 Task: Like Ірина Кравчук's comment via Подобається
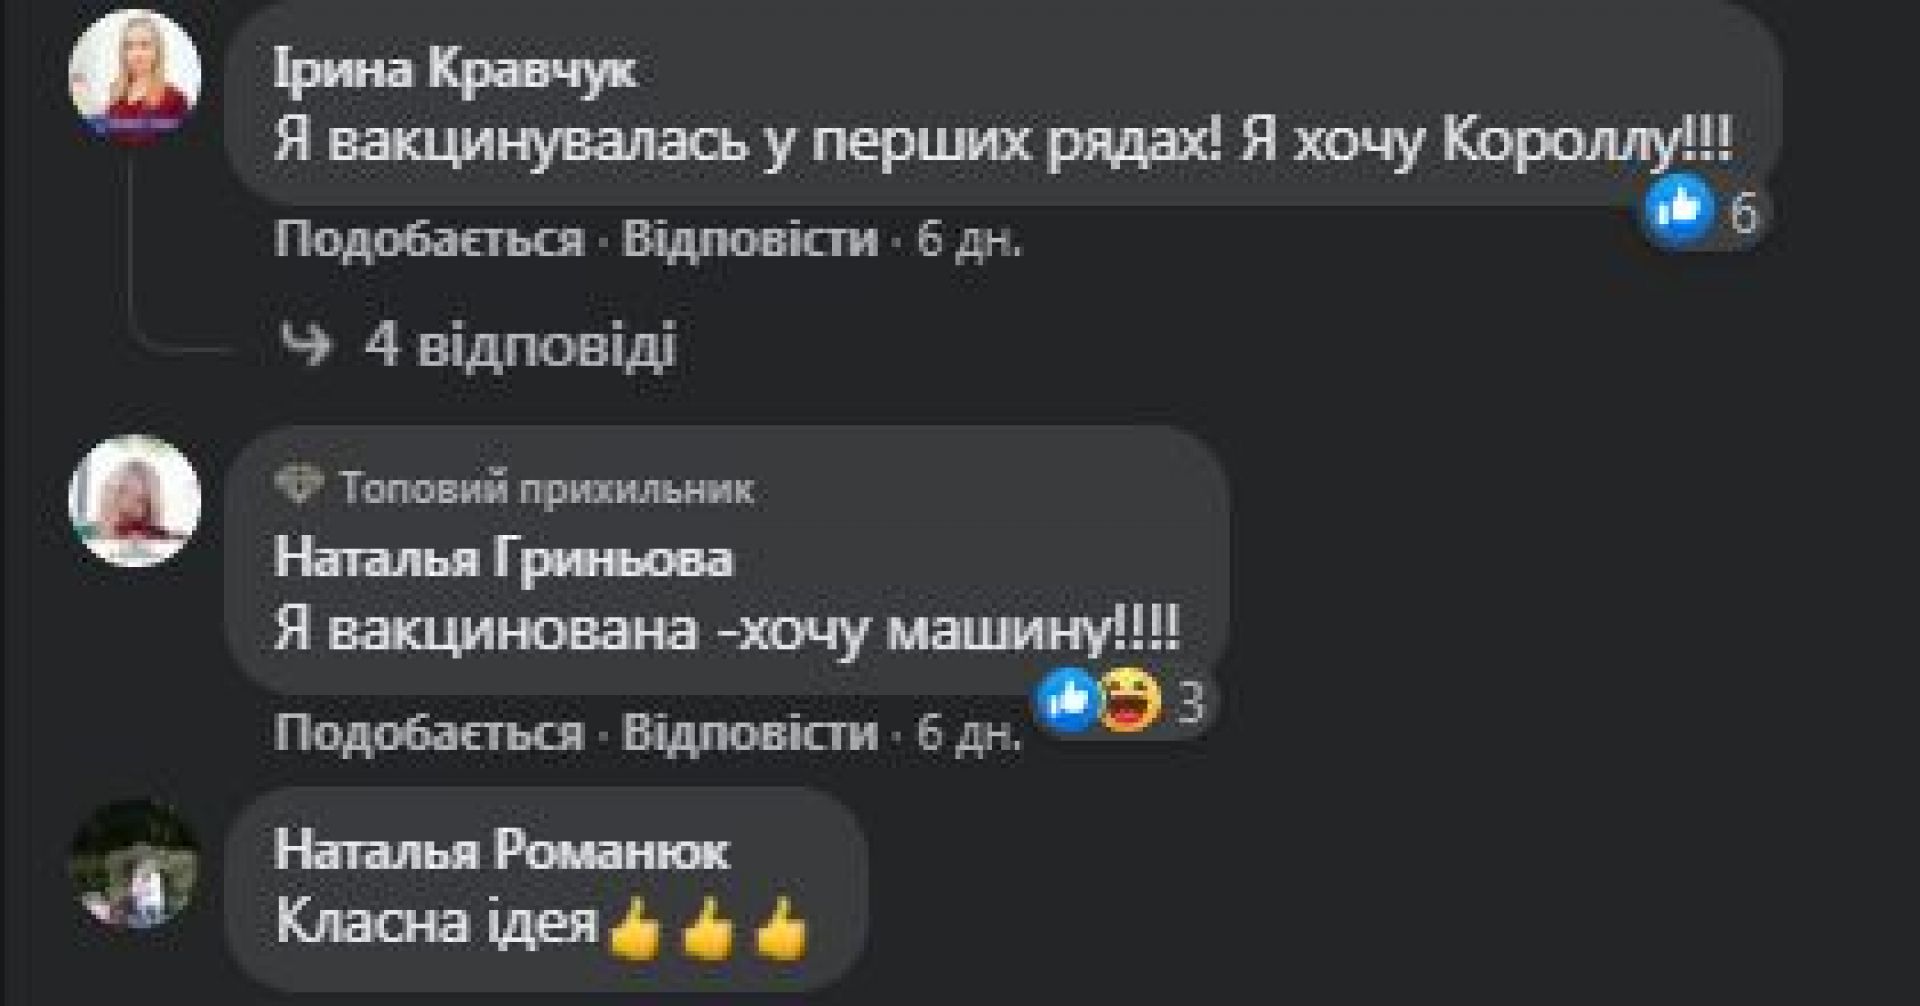(x=429, y=240)
